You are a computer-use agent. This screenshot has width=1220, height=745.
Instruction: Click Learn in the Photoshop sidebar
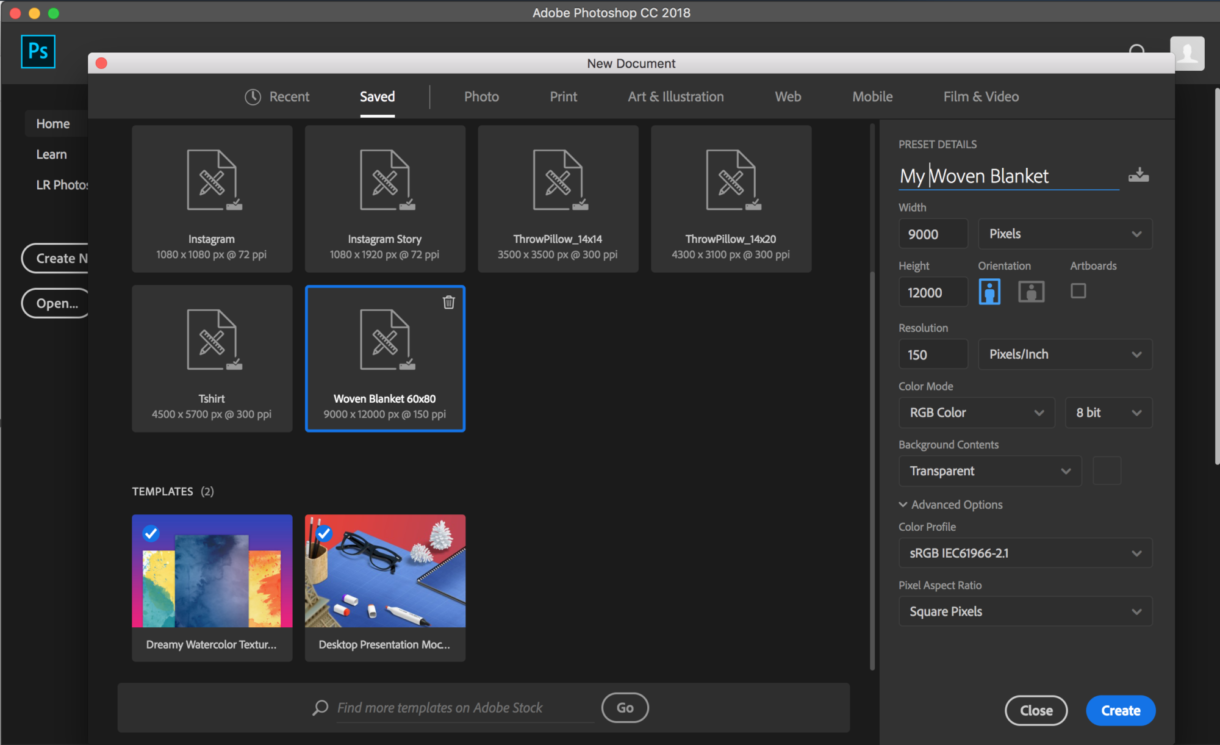52,155
